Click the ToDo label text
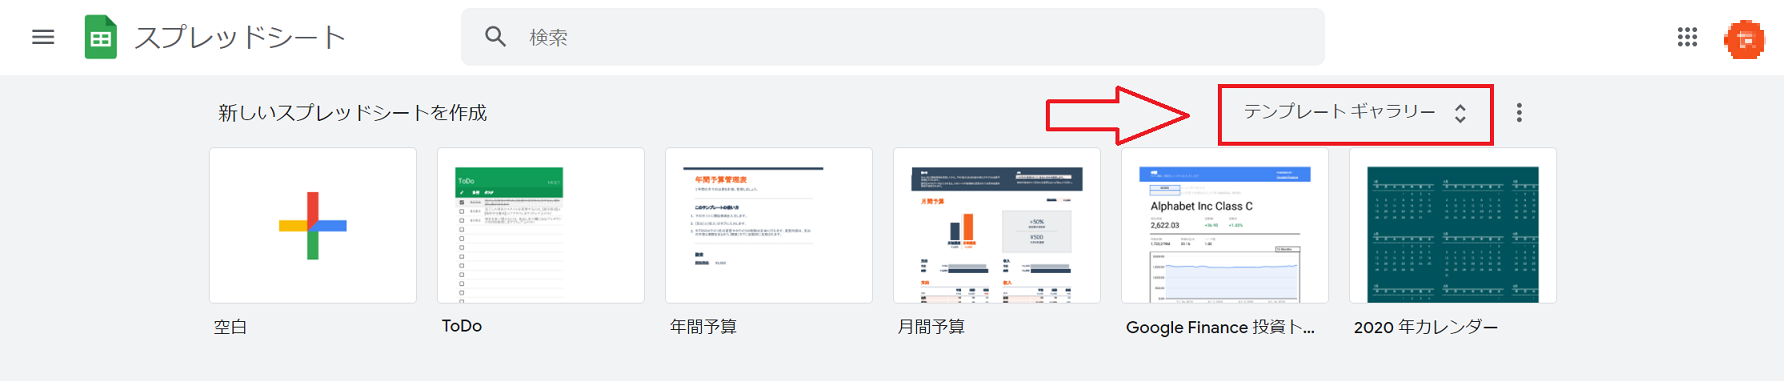1784x381 pixels. pos(462,326)
